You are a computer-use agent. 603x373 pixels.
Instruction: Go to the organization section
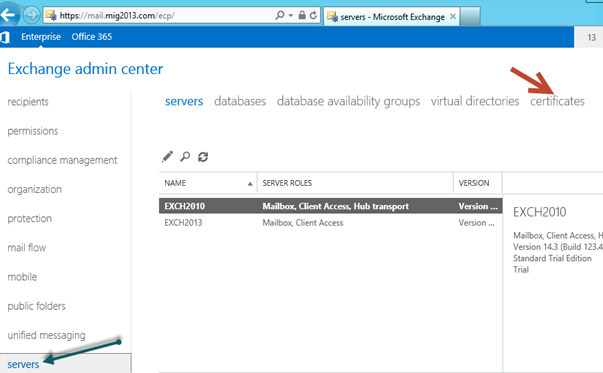[35, 190]
